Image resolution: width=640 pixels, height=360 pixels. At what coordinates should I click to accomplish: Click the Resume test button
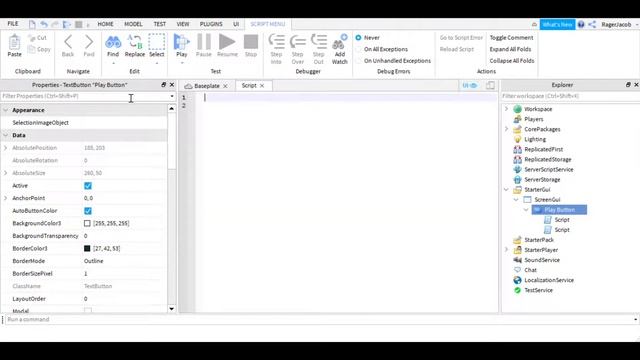227,45
